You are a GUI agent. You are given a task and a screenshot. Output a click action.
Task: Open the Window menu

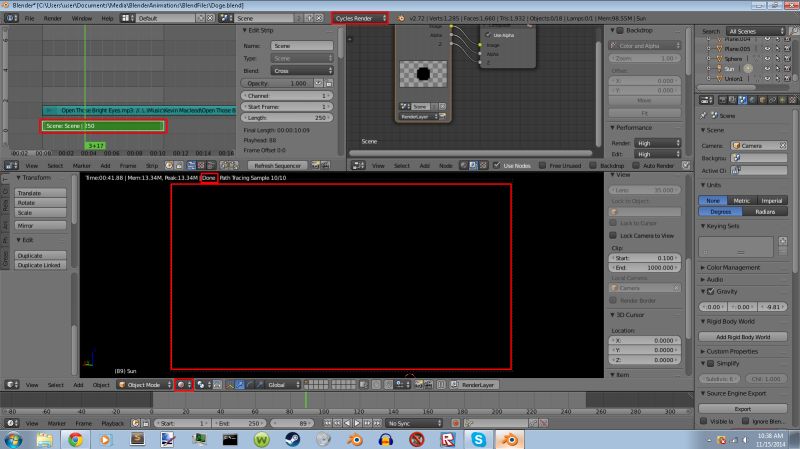[x=82, y=18]
